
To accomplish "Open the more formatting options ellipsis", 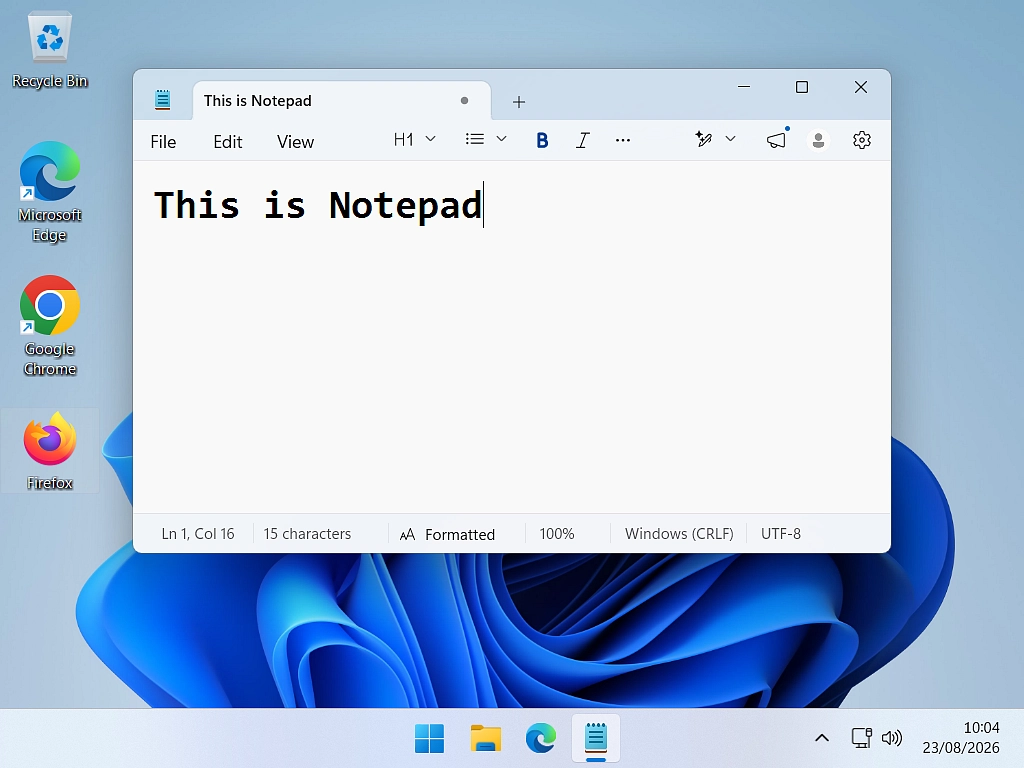I will point(622,140).
